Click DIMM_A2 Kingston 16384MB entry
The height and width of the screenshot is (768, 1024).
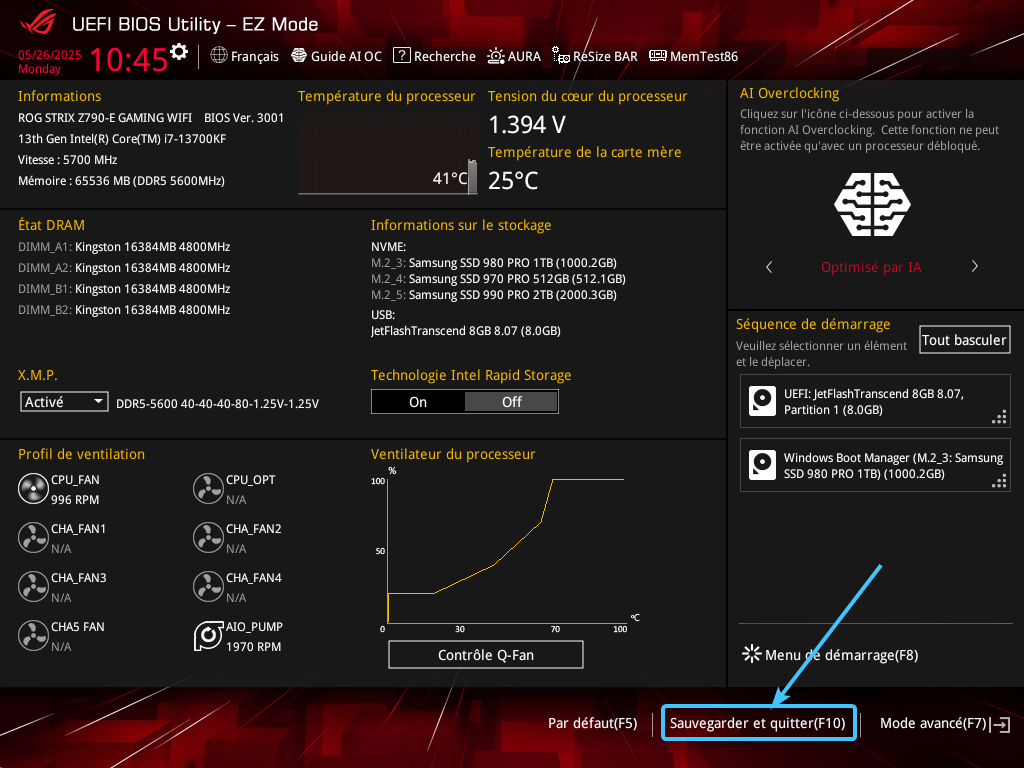click(x=124, y=268)
